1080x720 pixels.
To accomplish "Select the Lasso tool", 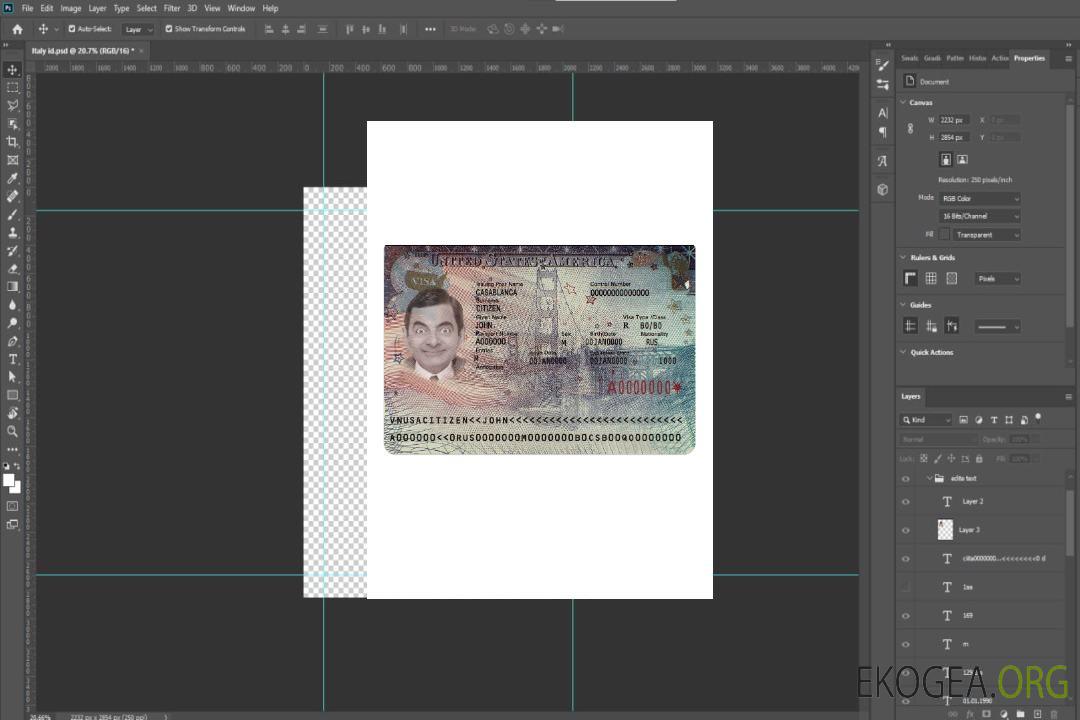I will (13, 105).
